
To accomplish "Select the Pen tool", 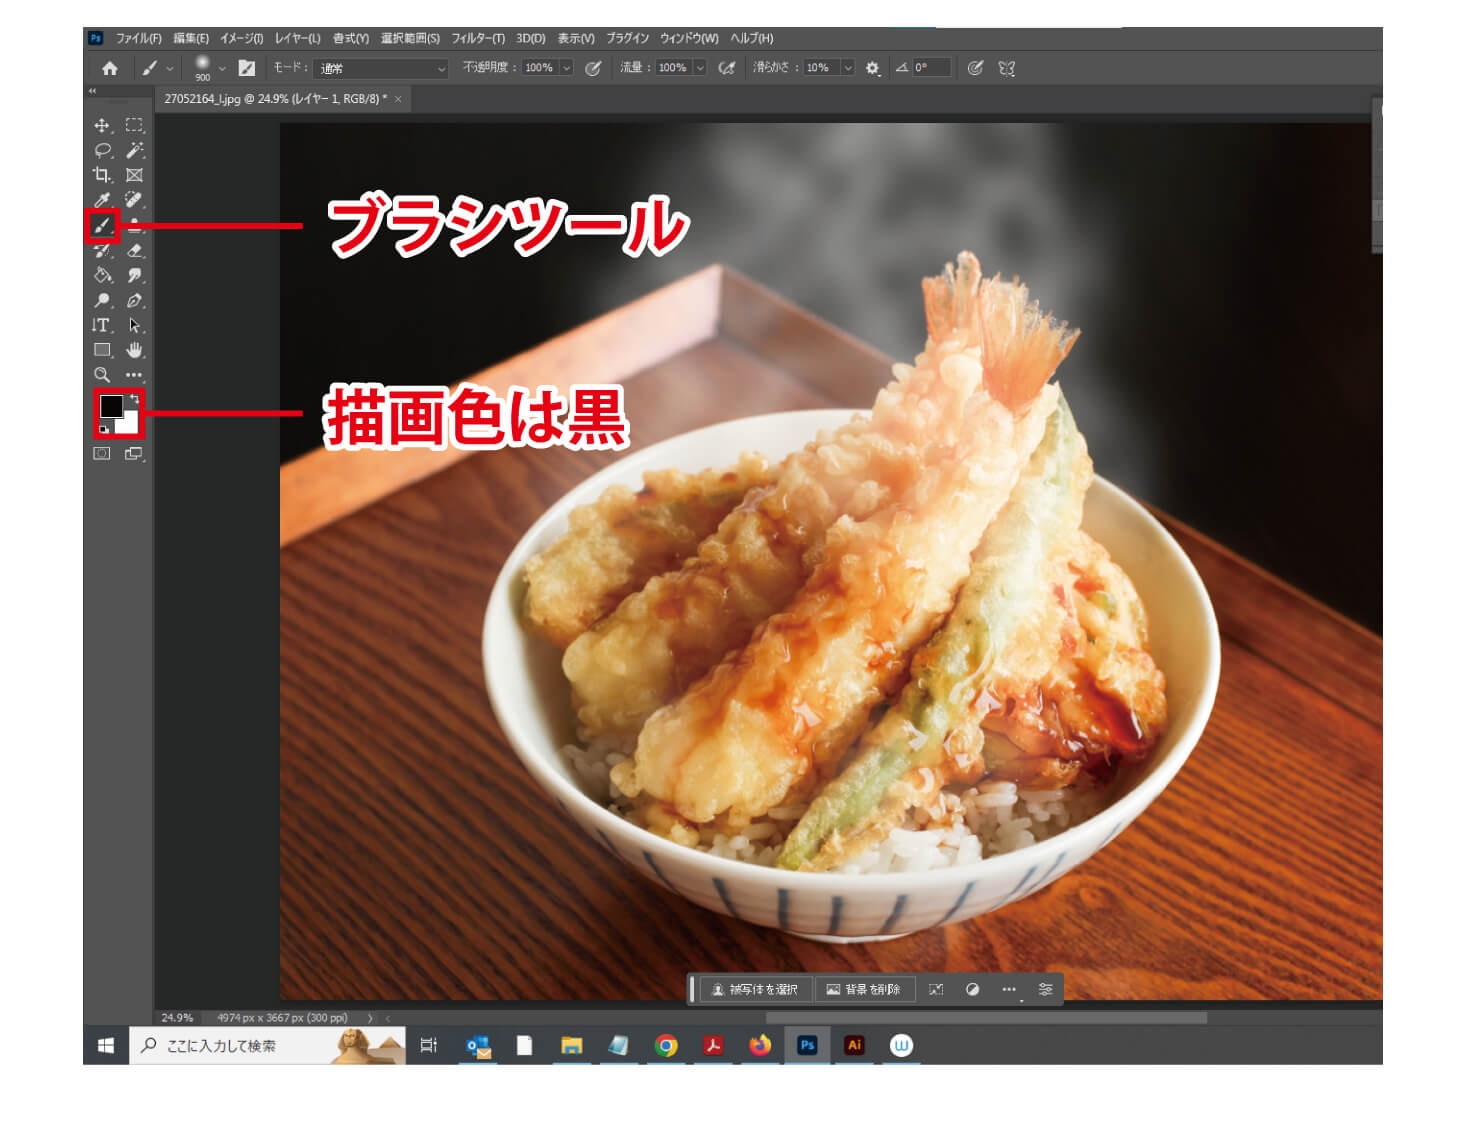I will [x=134, y=300].
